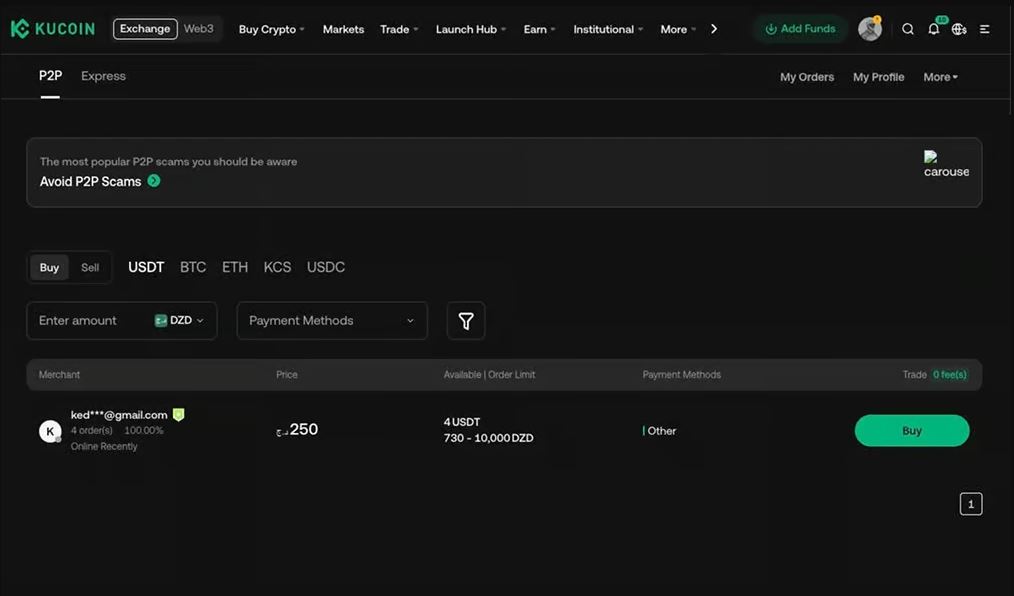Click the 4 USDT available amount
1014x596 pixels.
point(462,422)
